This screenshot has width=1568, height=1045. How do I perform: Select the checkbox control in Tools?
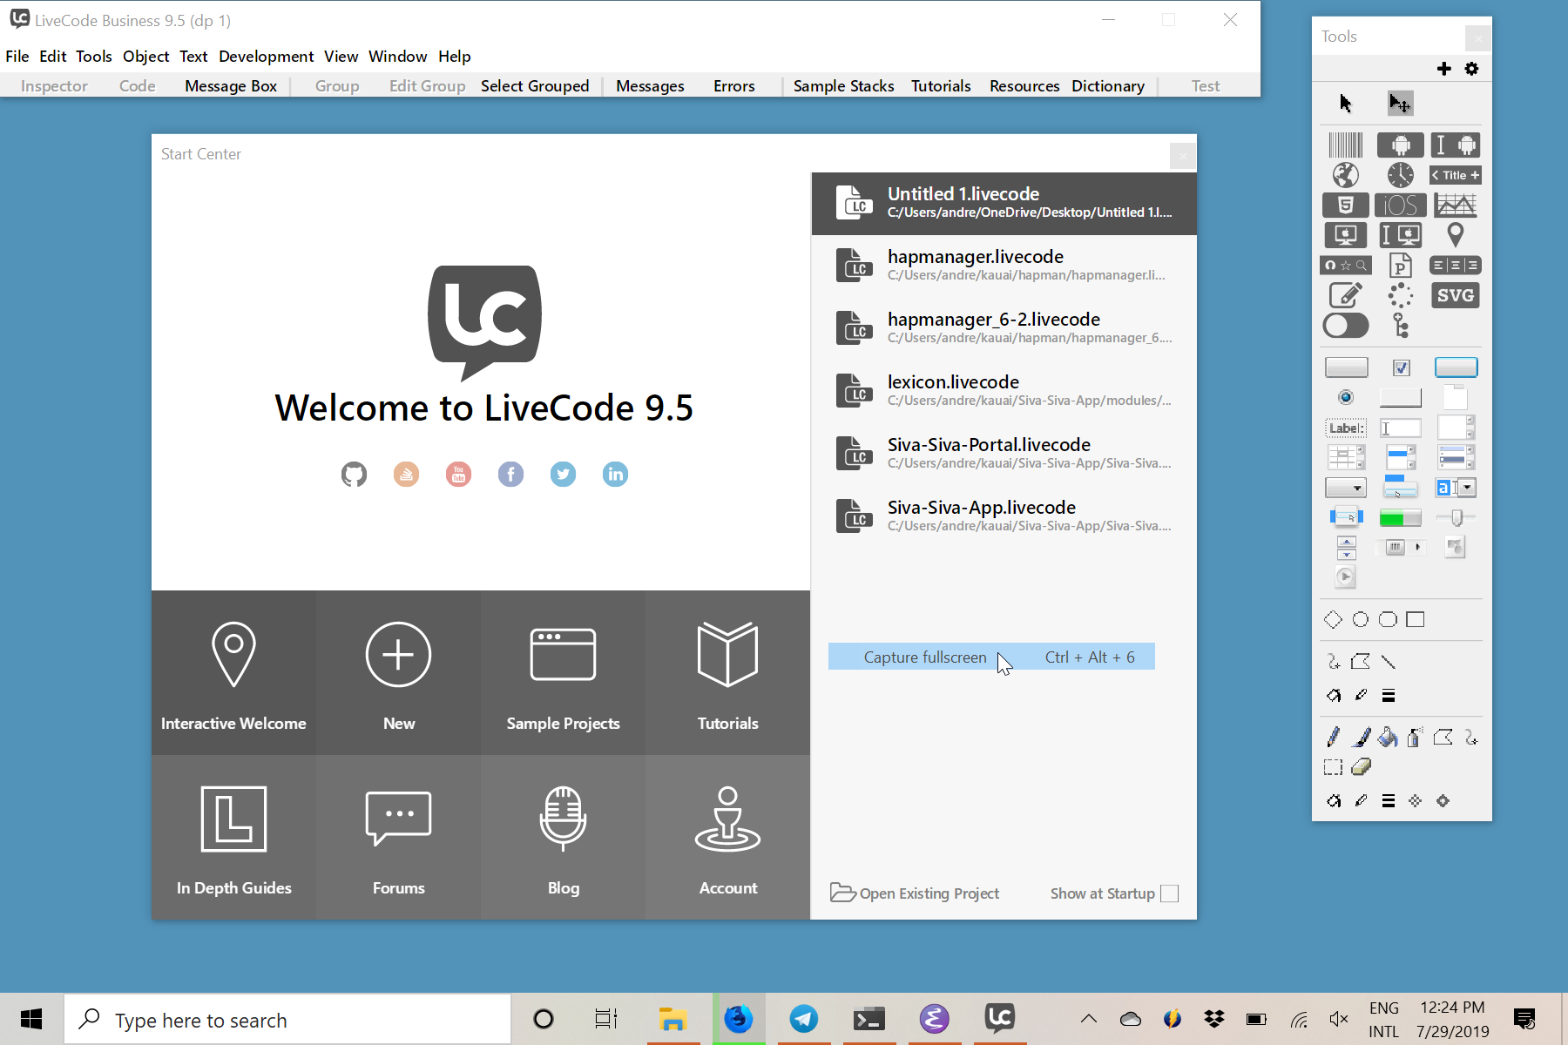[x=1401, y=368]
